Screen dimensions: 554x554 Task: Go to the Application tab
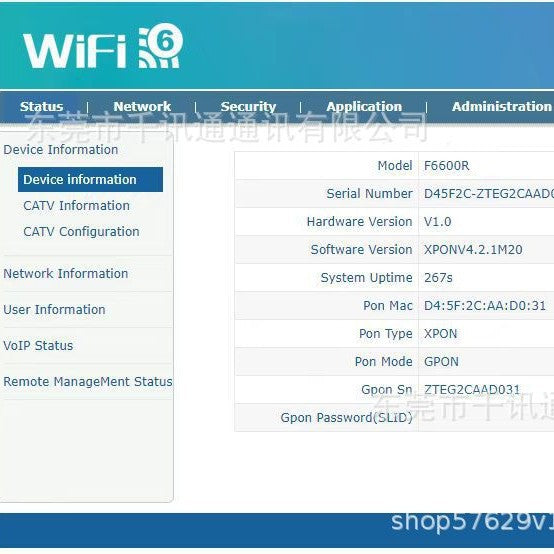(x=364, y=106)
